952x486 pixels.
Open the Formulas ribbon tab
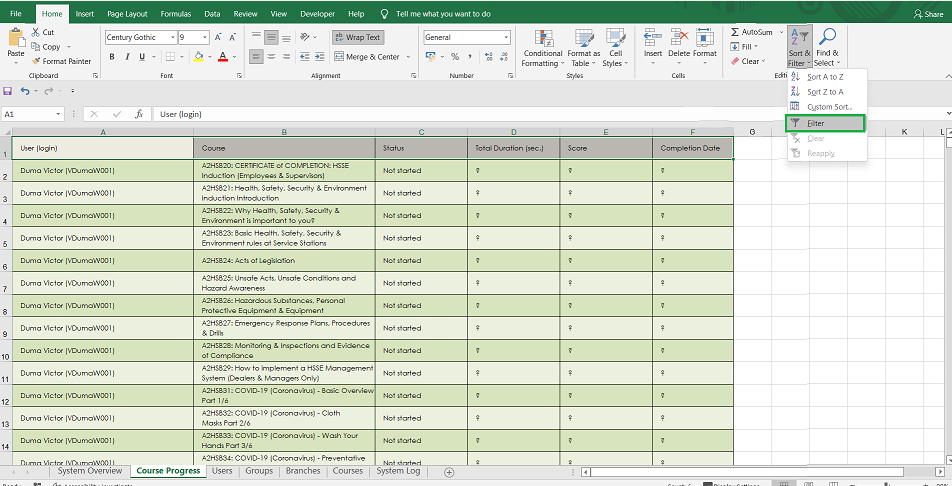pyautogui.click(x=176, y=14)
